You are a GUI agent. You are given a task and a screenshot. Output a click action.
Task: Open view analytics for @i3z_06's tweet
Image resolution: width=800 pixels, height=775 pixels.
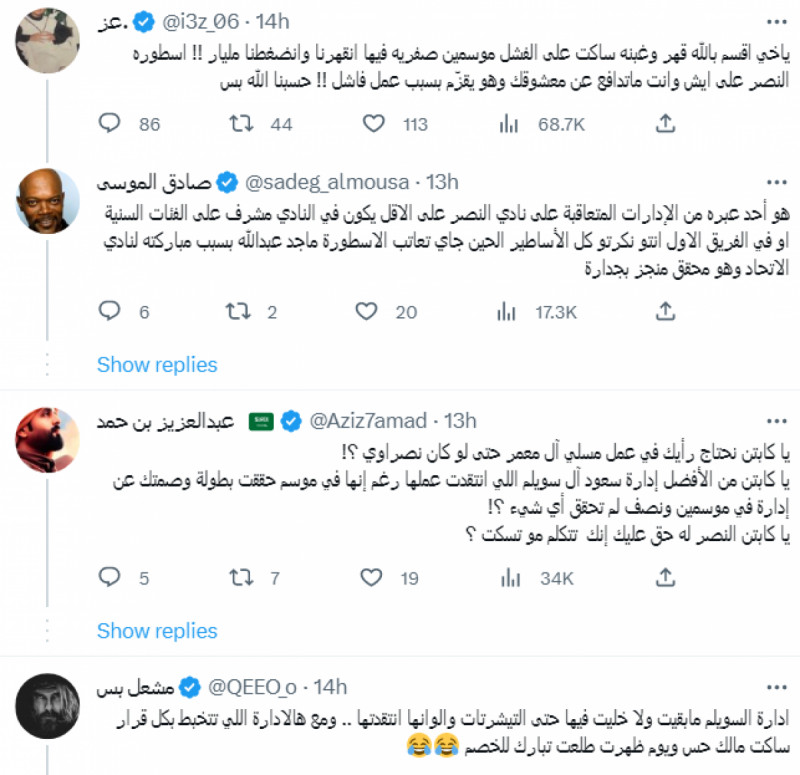click(510, 124)
